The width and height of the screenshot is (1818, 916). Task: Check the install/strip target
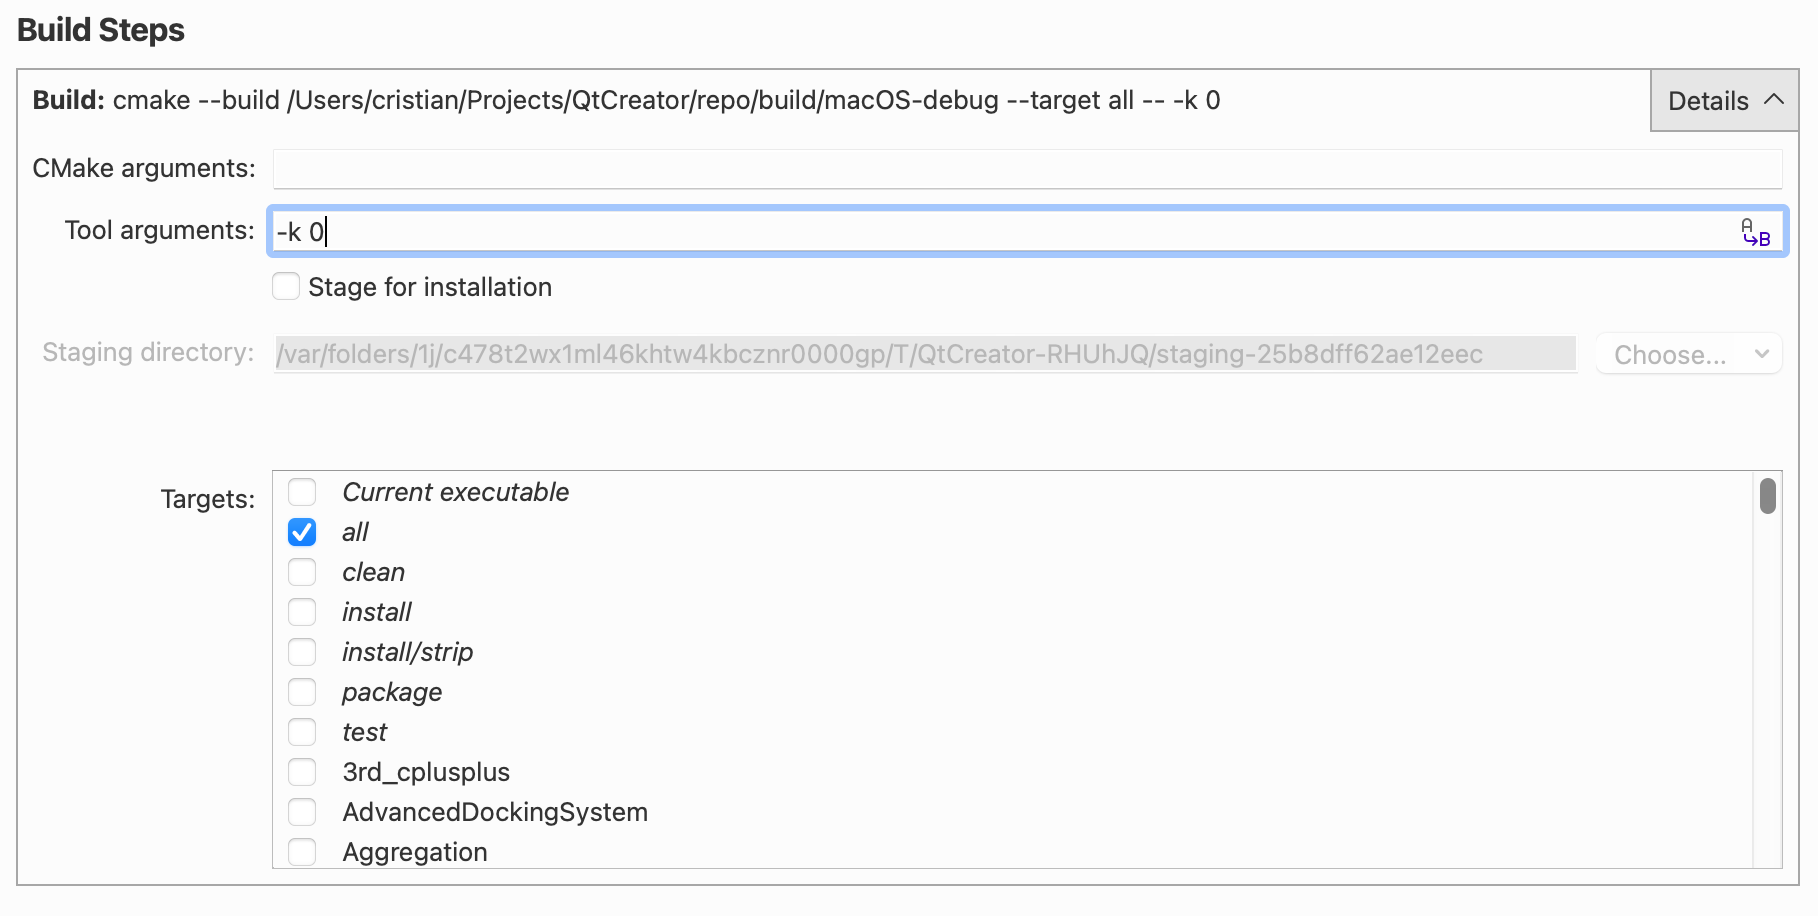(x=302, y=652)
